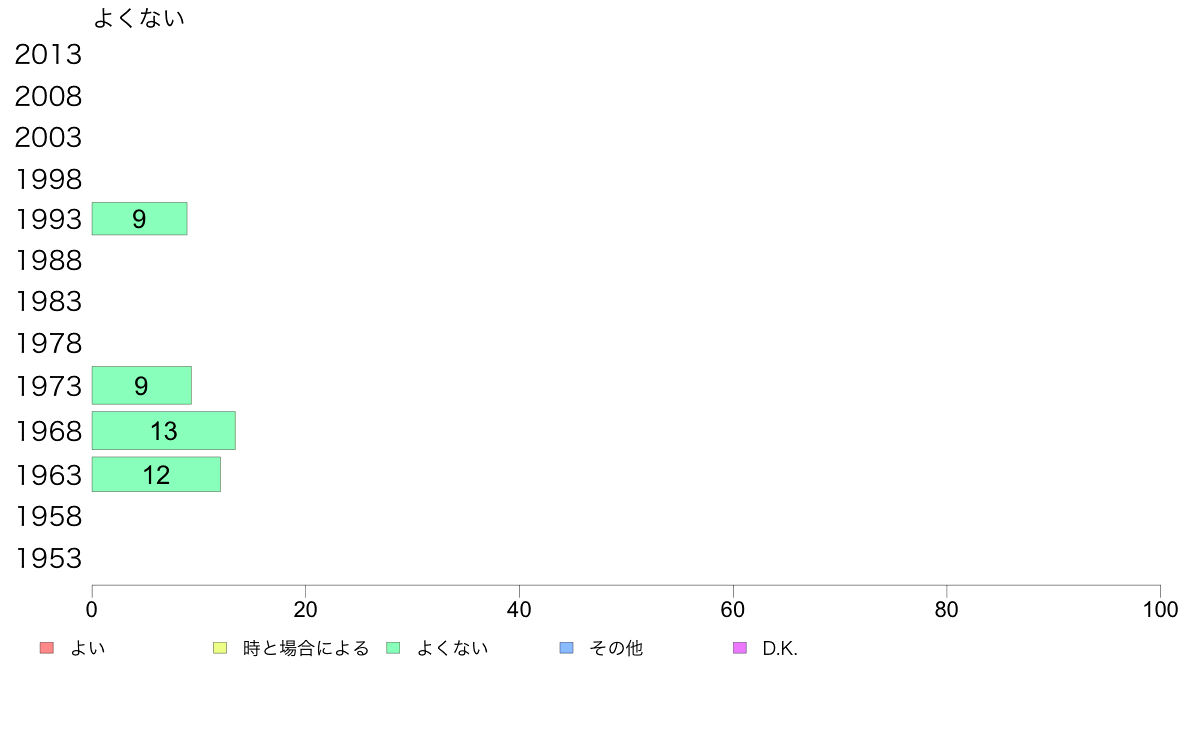Click the 40 x-axis tick label
This screenshot has height=736, width=1188.
click(519, 609)
